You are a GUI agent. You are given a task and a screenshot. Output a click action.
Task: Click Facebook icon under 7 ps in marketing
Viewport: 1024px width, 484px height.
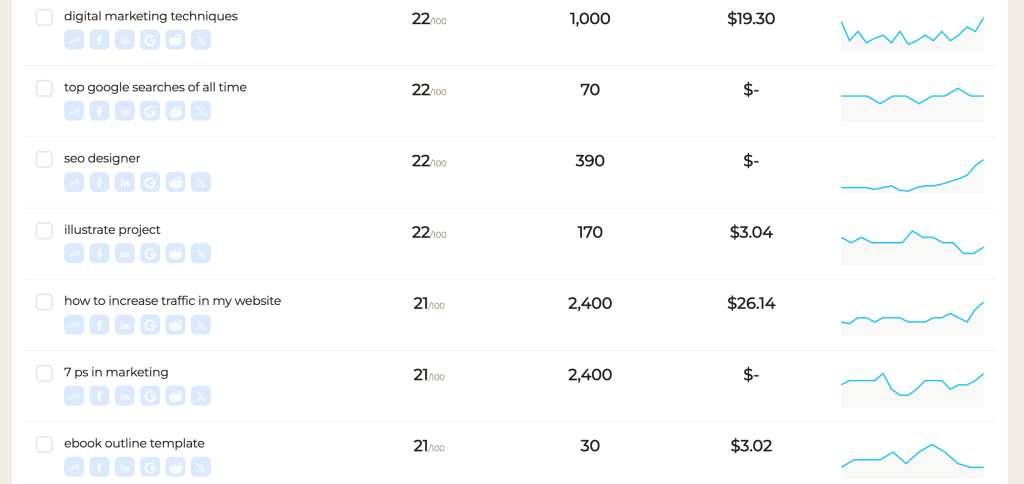(x=99, y=396)
